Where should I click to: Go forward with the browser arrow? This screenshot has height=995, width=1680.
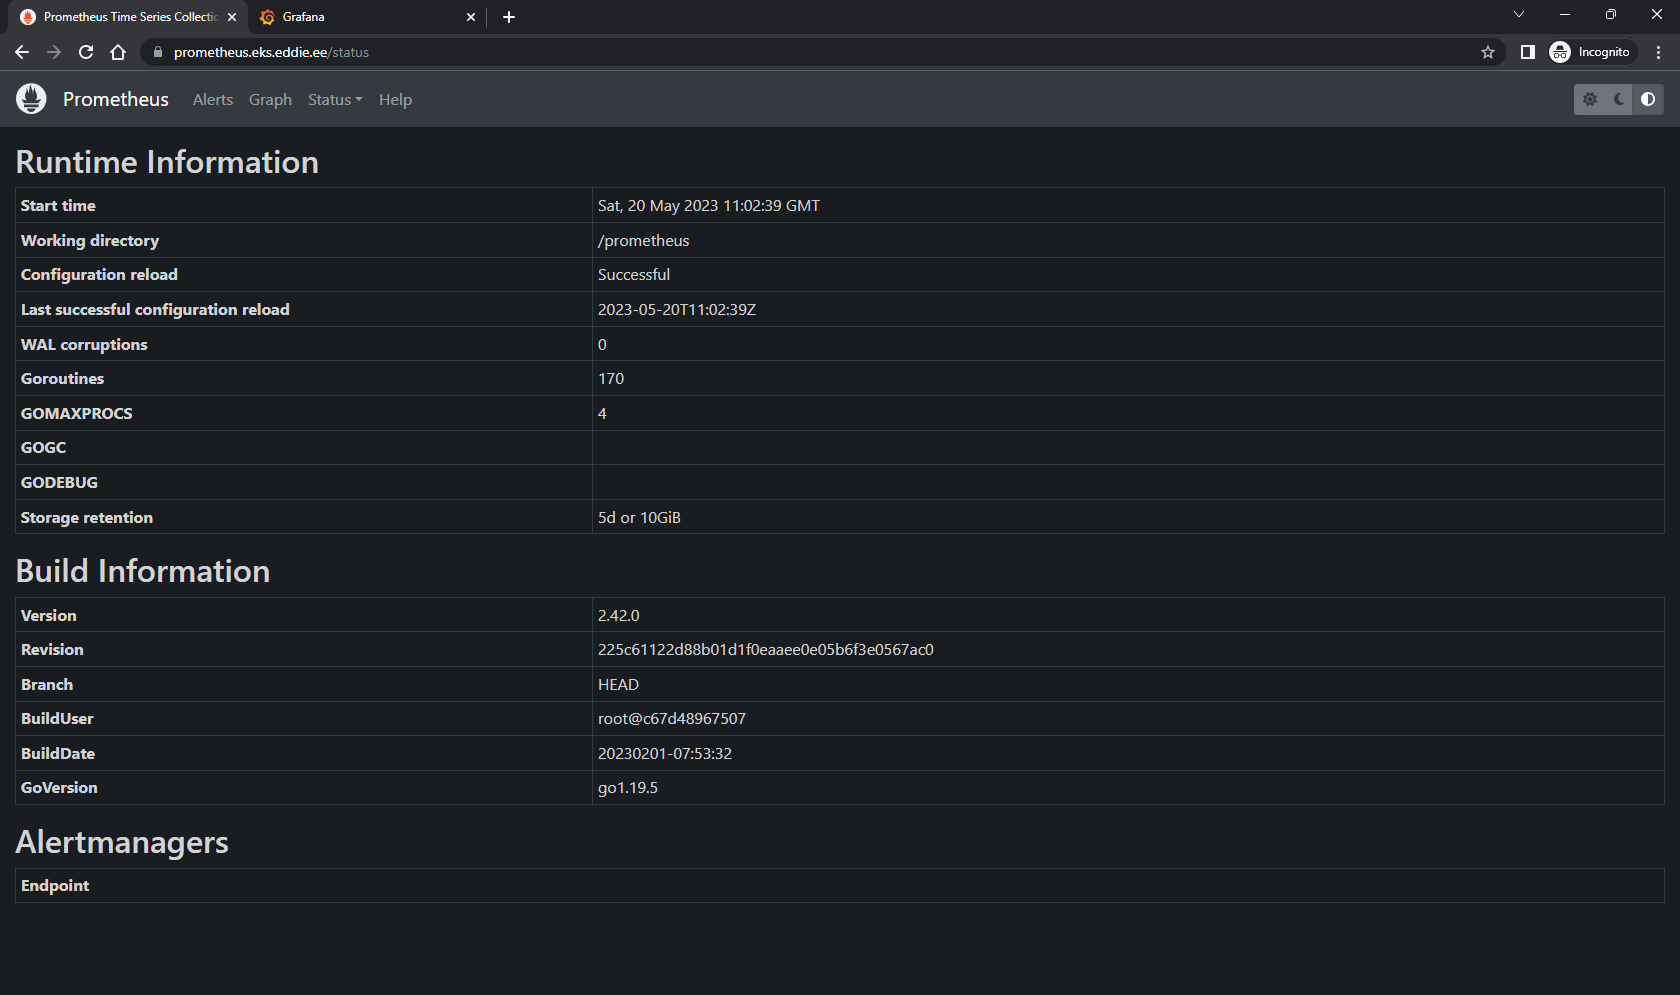click(54, 52)
